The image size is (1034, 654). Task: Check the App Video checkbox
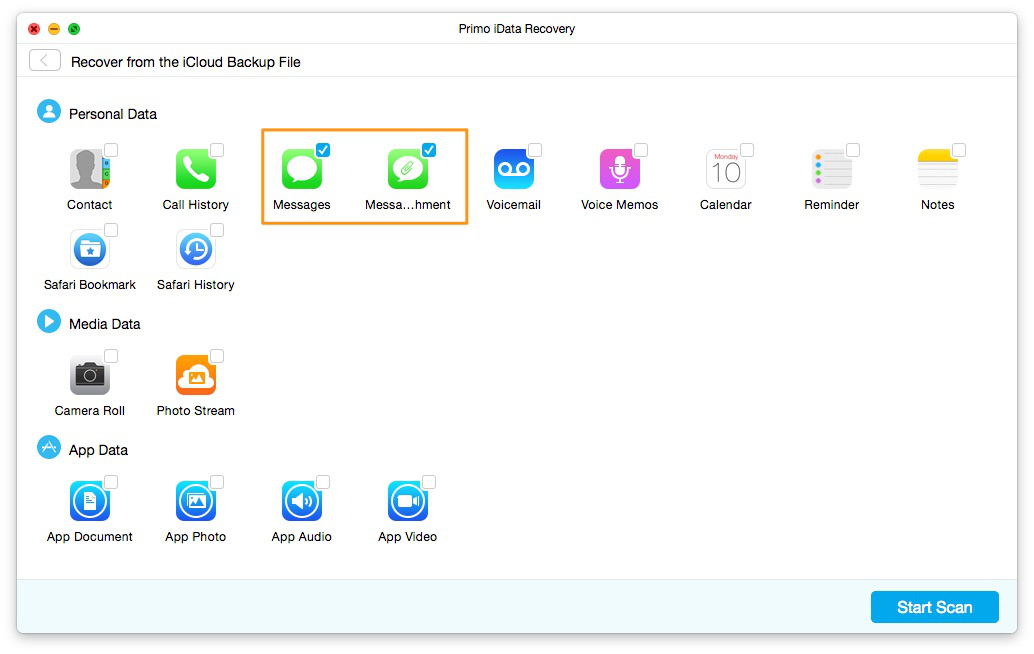coord(429,482)
